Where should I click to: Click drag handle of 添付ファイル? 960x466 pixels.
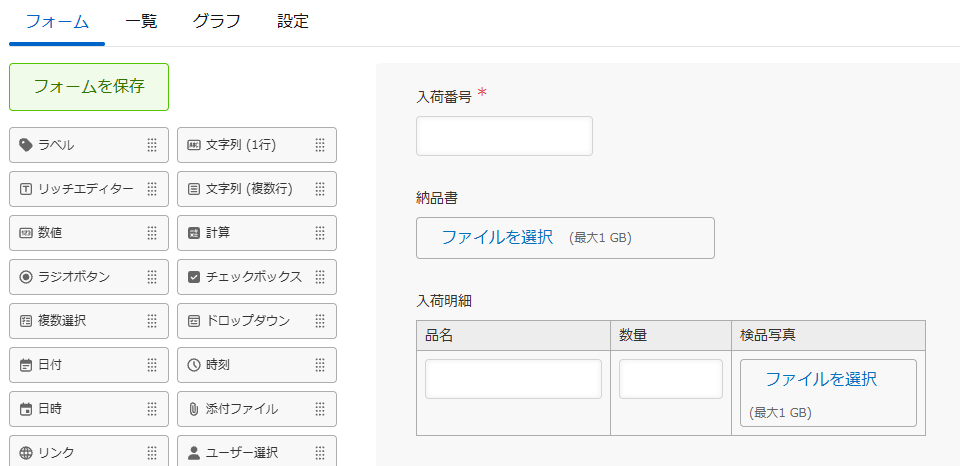(x=320, y=409)
